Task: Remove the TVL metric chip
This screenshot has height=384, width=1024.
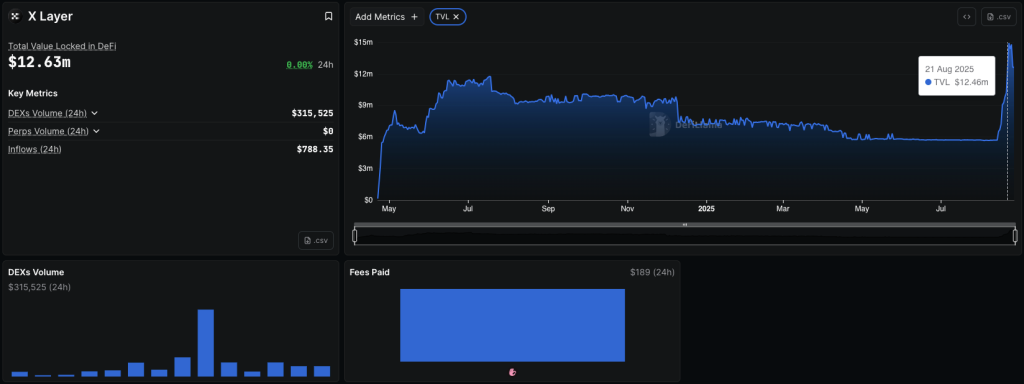Action: 456,17
